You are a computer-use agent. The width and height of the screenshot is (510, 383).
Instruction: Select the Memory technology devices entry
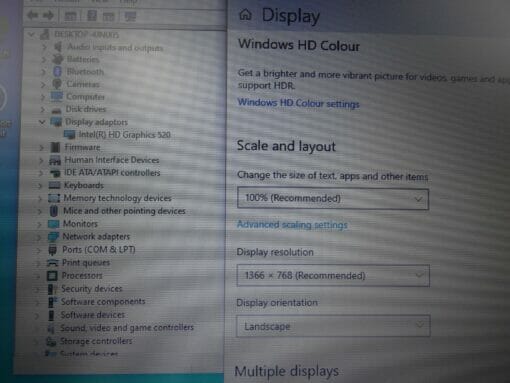[x=118, y=198]
